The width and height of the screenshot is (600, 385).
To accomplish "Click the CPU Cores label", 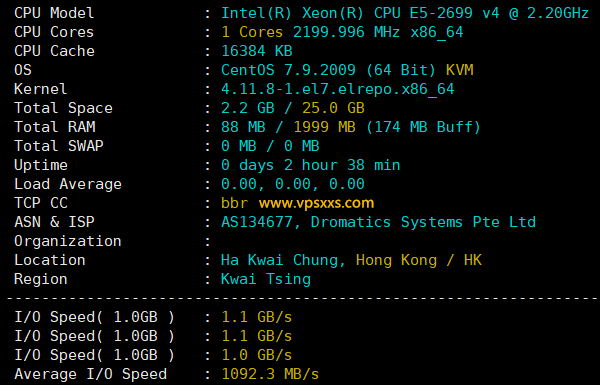I will [54, 32].
